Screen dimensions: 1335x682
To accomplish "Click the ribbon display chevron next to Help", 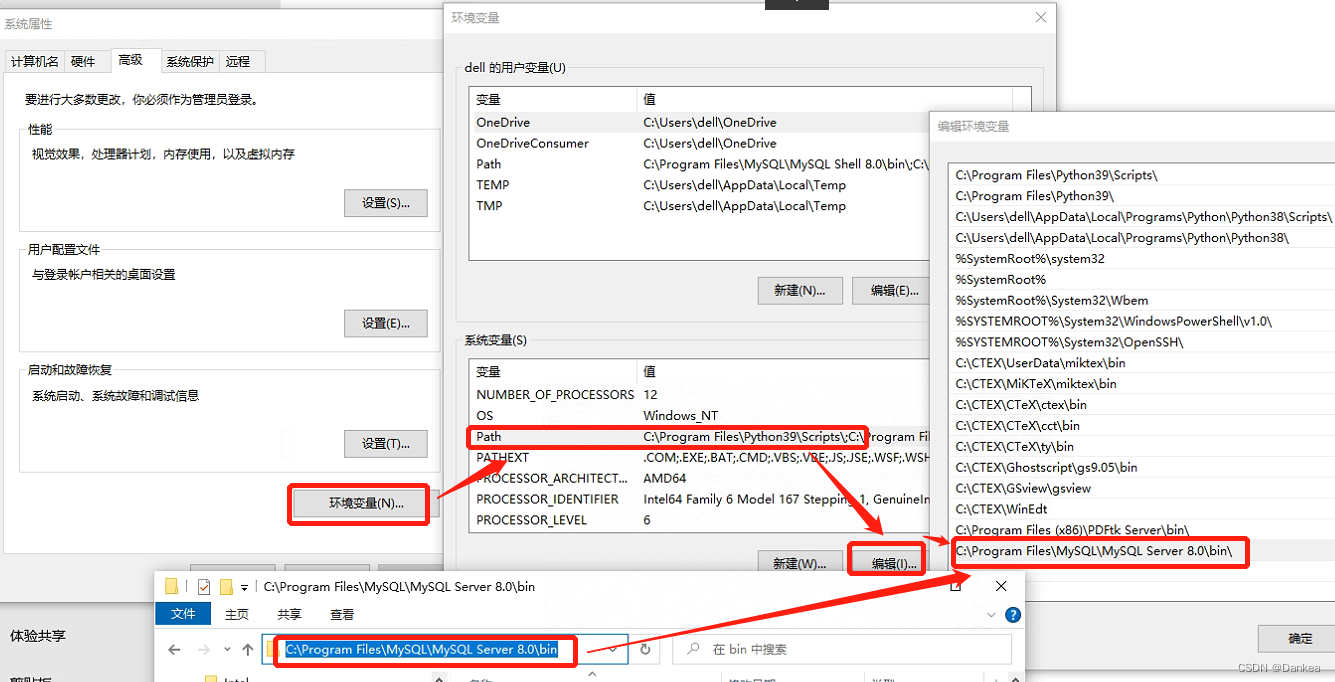I will pyautogui.click(x=990, y=615).
